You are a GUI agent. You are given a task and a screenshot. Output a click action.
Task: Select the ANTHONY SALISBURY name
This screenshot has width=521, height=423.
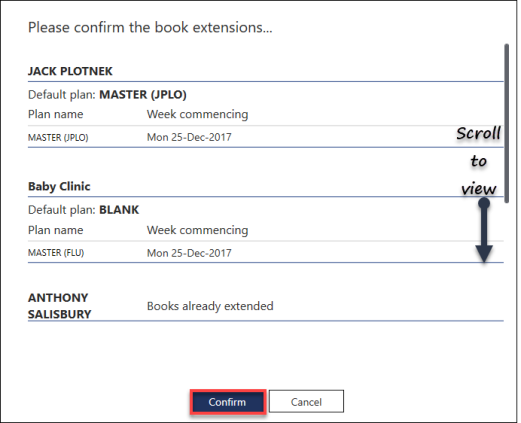pyautogui.click(x=60, y=306)
